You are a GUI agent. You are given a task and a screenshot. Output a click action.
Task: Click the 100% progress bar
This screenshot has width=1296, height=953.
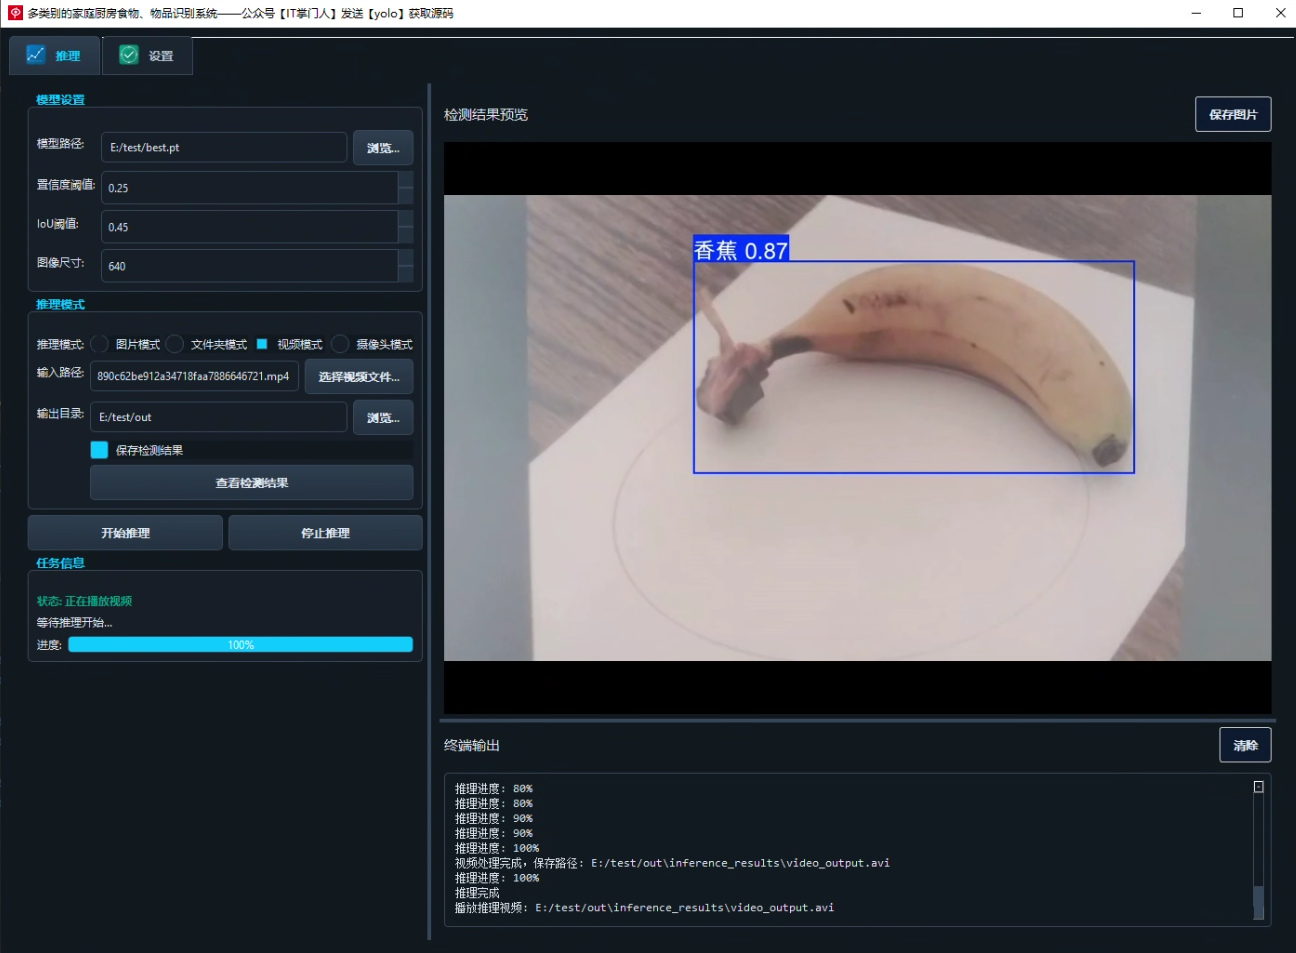pyautogui.click(x=240, y=645)
